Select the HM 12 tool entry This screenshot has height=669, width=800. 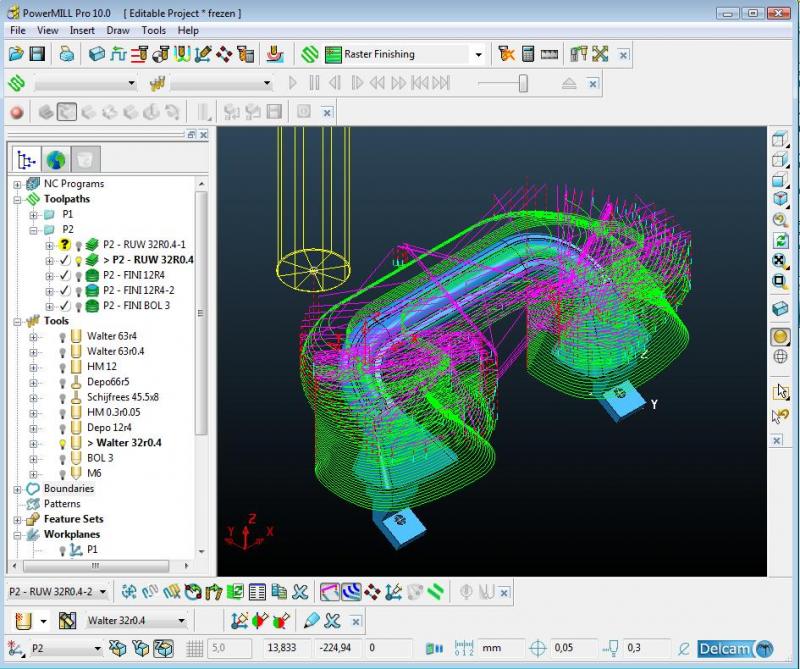click(x=102, y=366)
